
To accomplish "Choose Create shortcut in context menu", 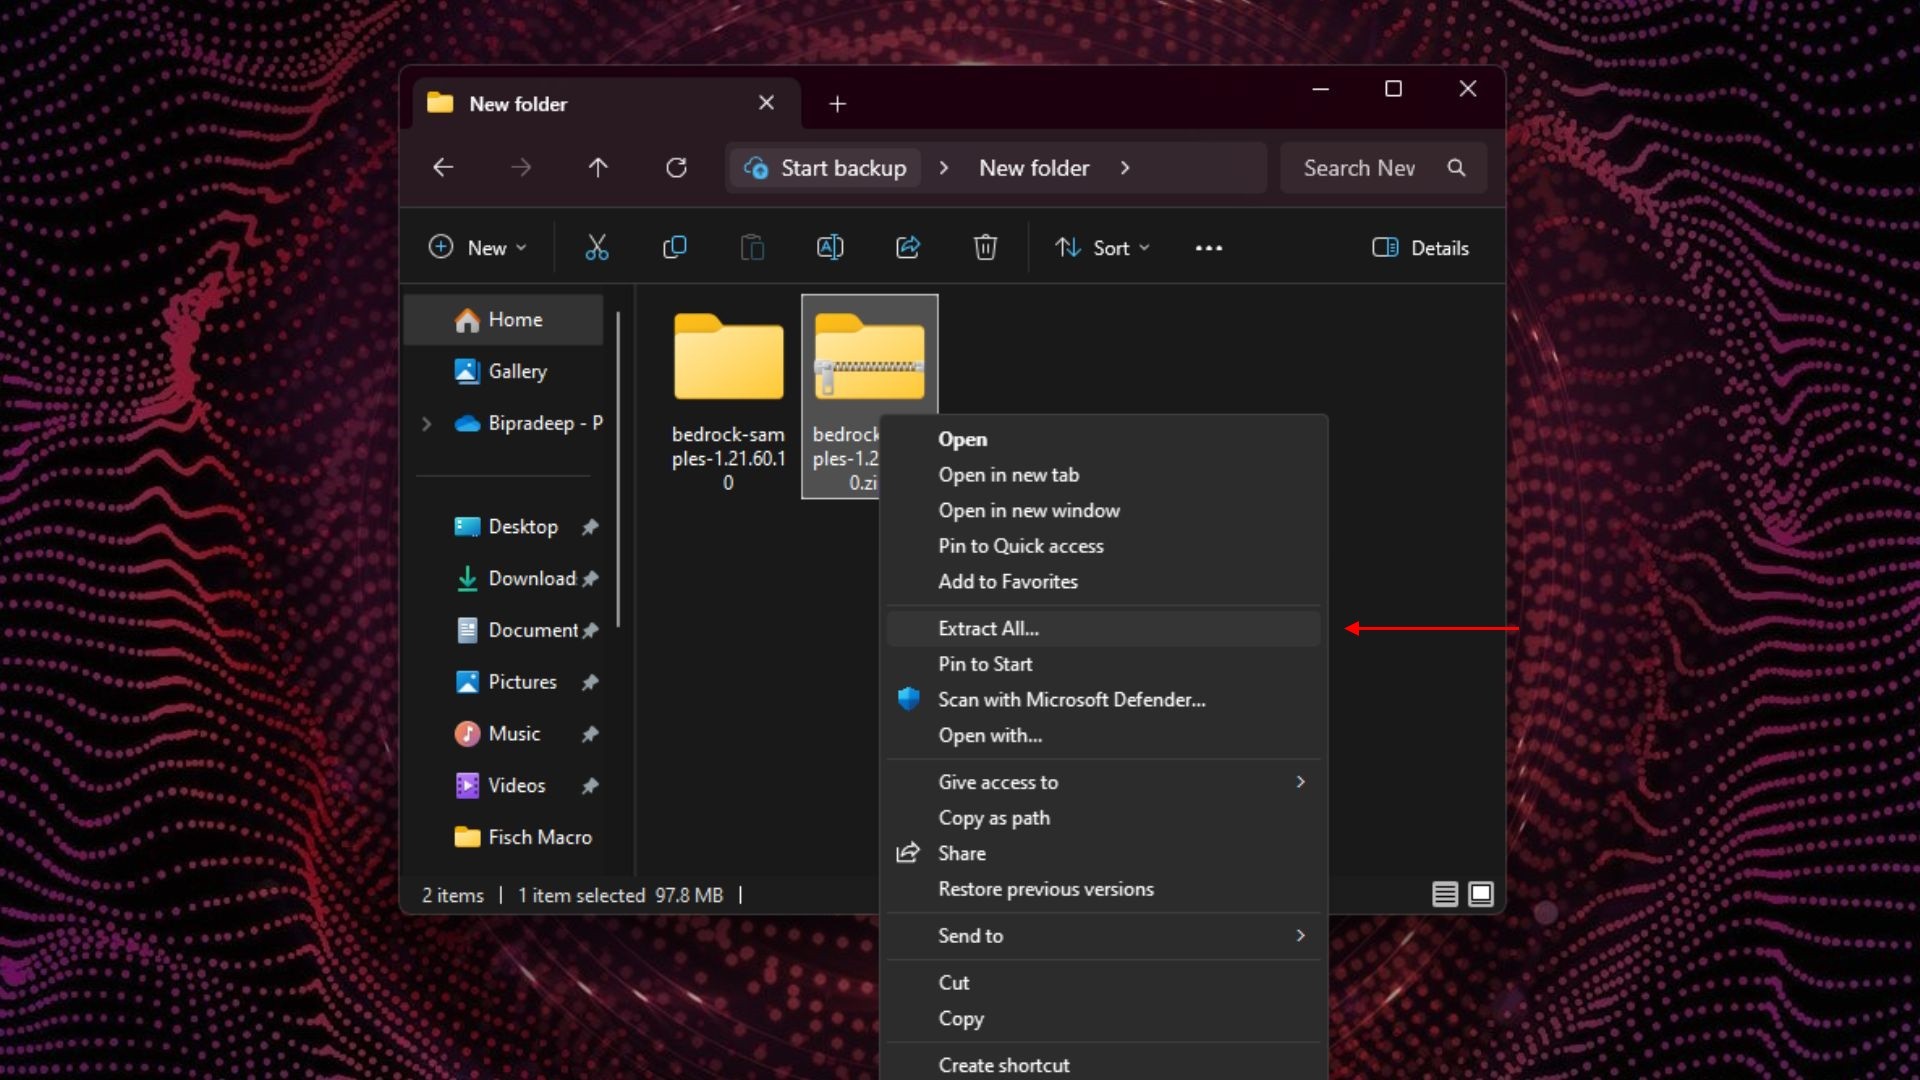I will (x=1103, y=1065).
